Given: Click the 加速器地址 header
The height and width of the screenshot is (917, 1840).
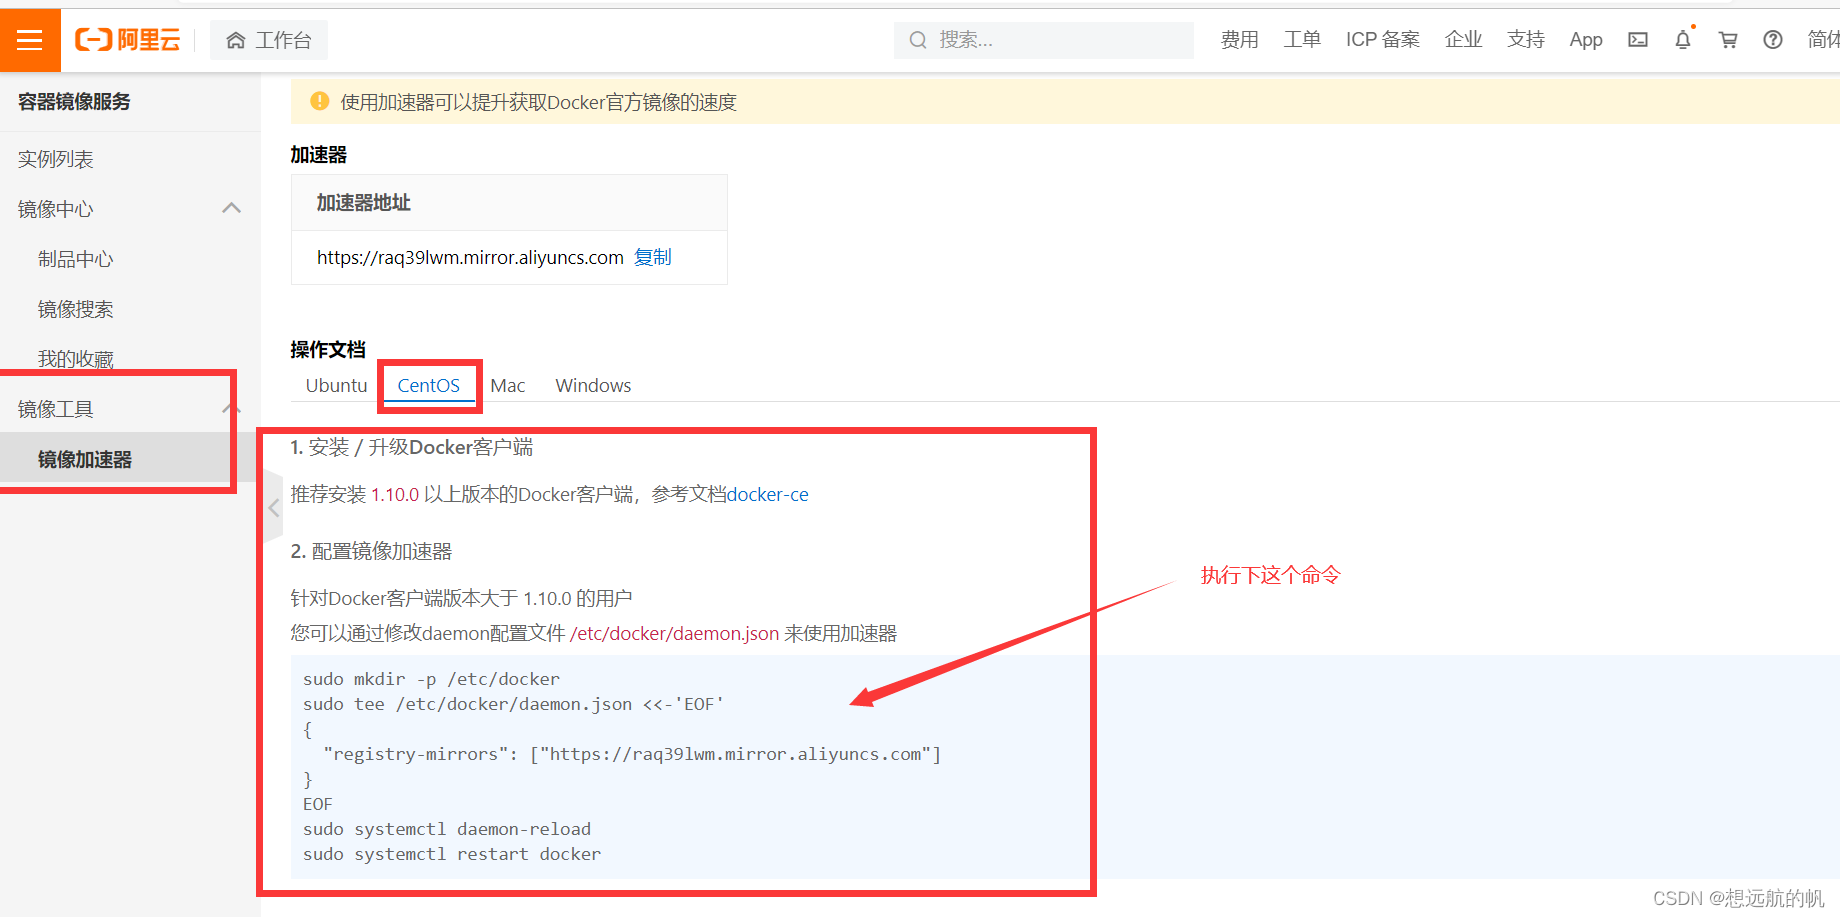Looking at the screenshot, I should [364, 202].
